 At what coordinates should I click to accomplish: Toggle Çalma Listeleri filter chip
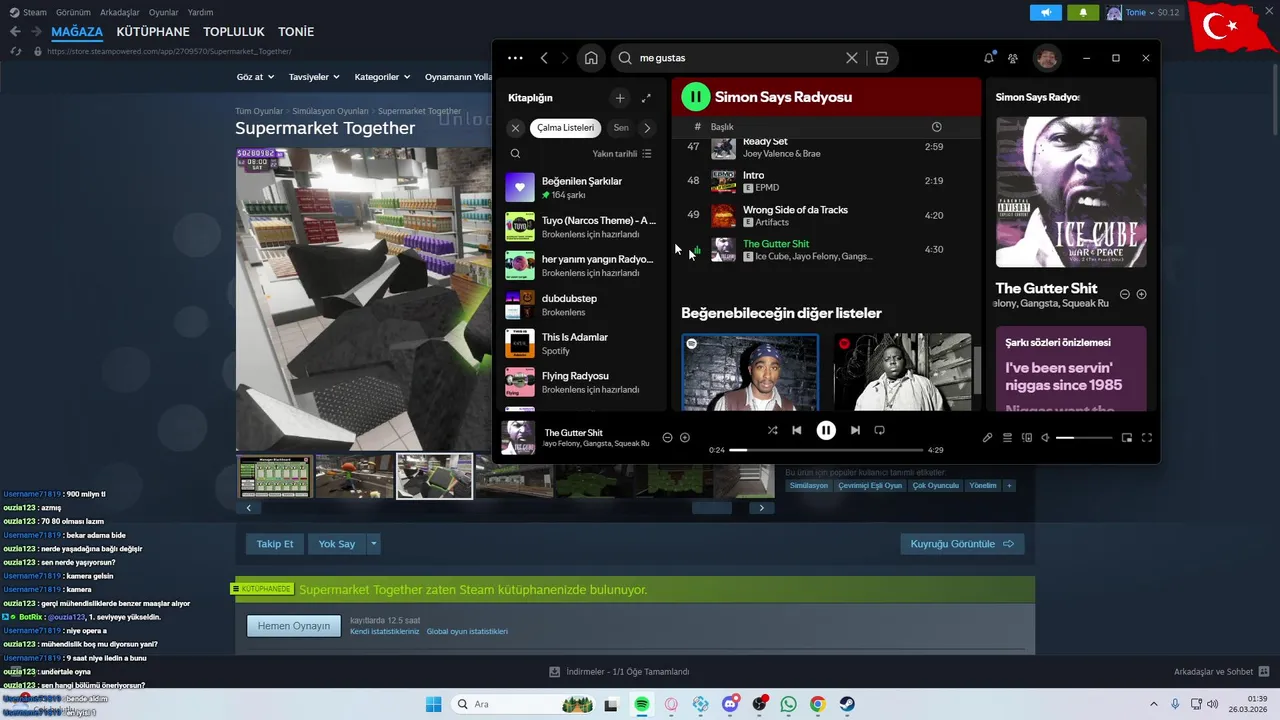pyautogui.click(x=566, y=128)
